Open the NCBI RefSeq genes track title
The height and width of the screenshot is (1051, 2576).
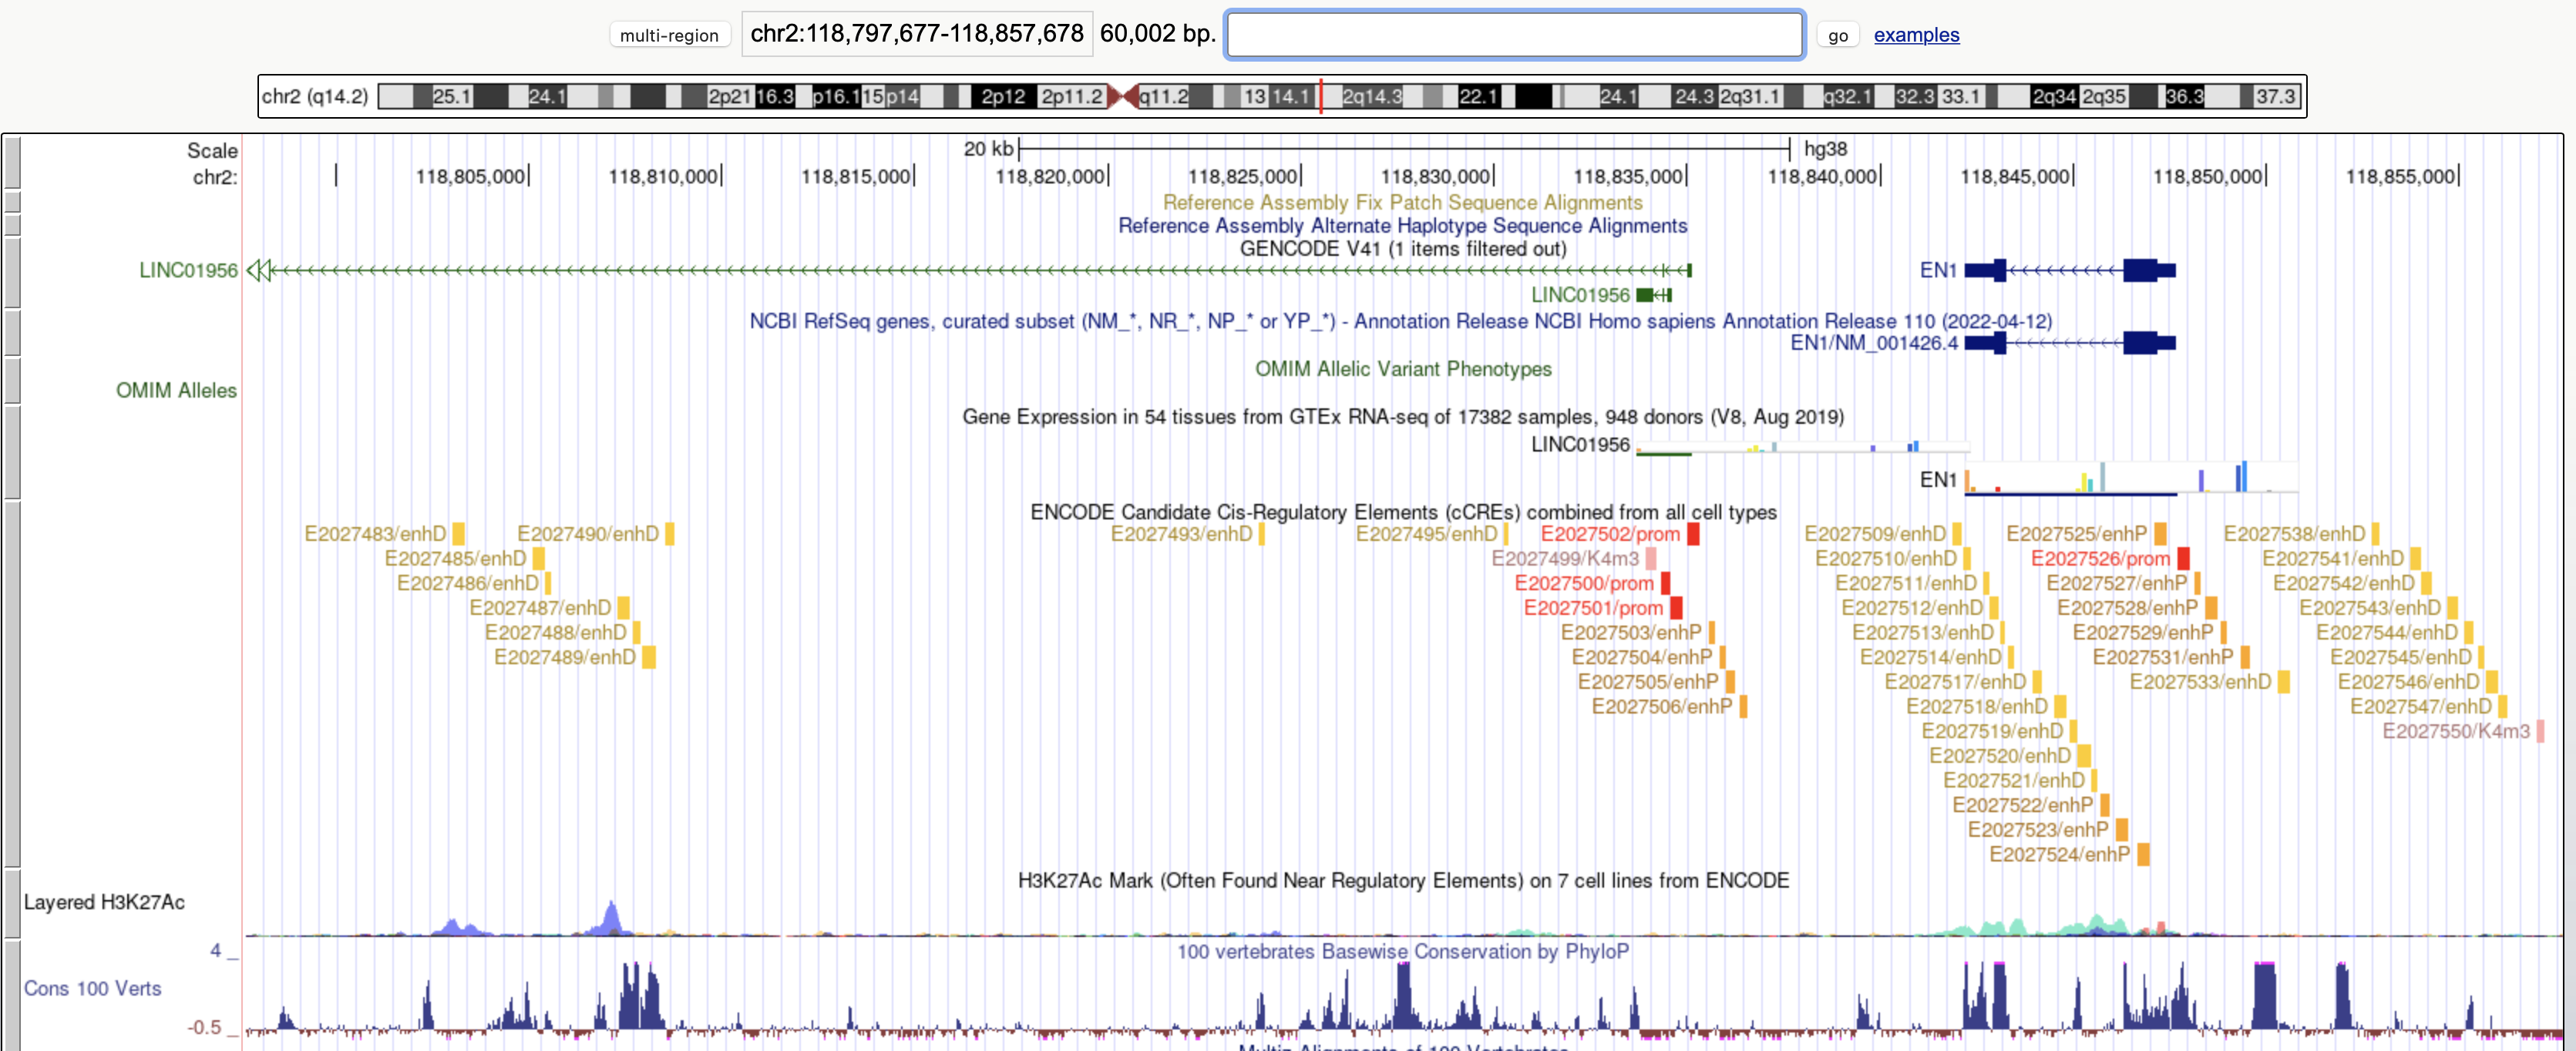pyautogui.click(x=1400, y=321)
